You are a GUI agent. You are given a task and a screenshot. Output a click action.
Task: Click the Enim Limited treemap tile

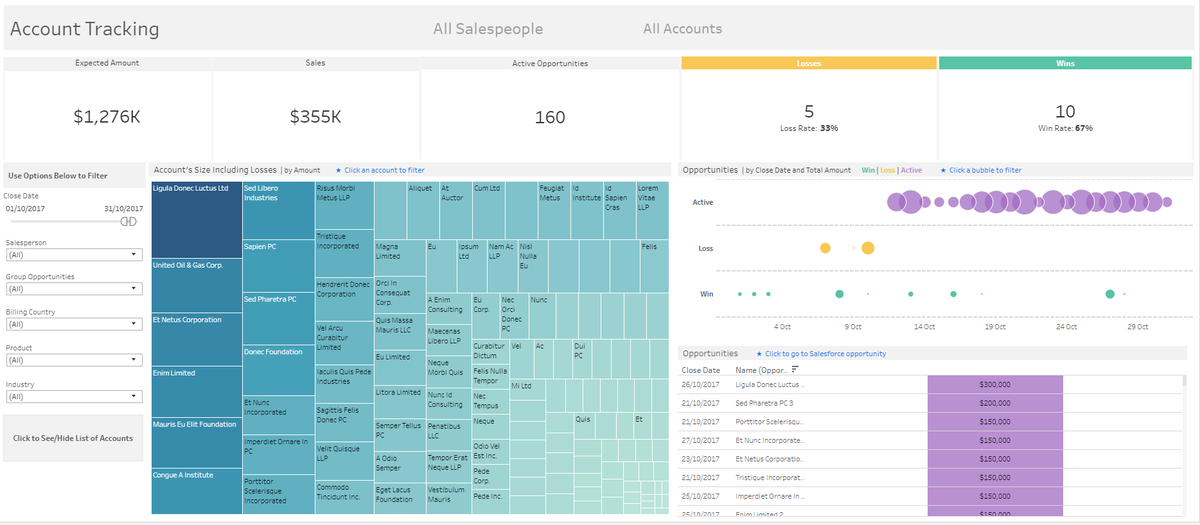point(196,392)
